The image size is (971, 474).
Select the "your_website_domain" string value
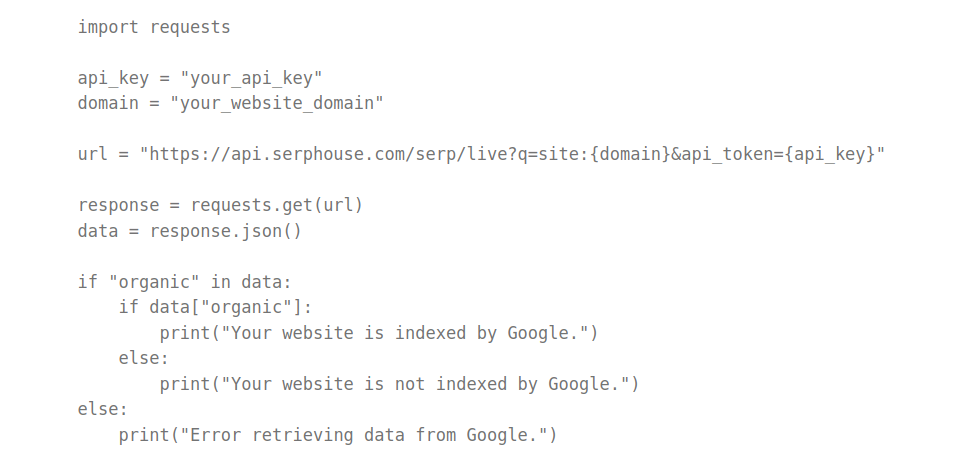point(277,103)
